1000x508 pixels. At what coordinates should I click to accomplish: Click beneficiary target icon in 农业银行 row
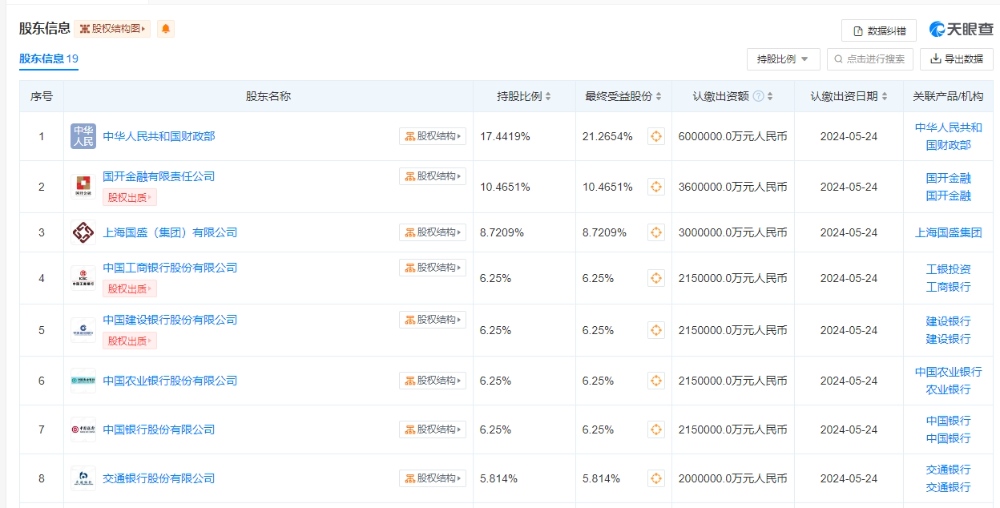(x=656, y=381)
